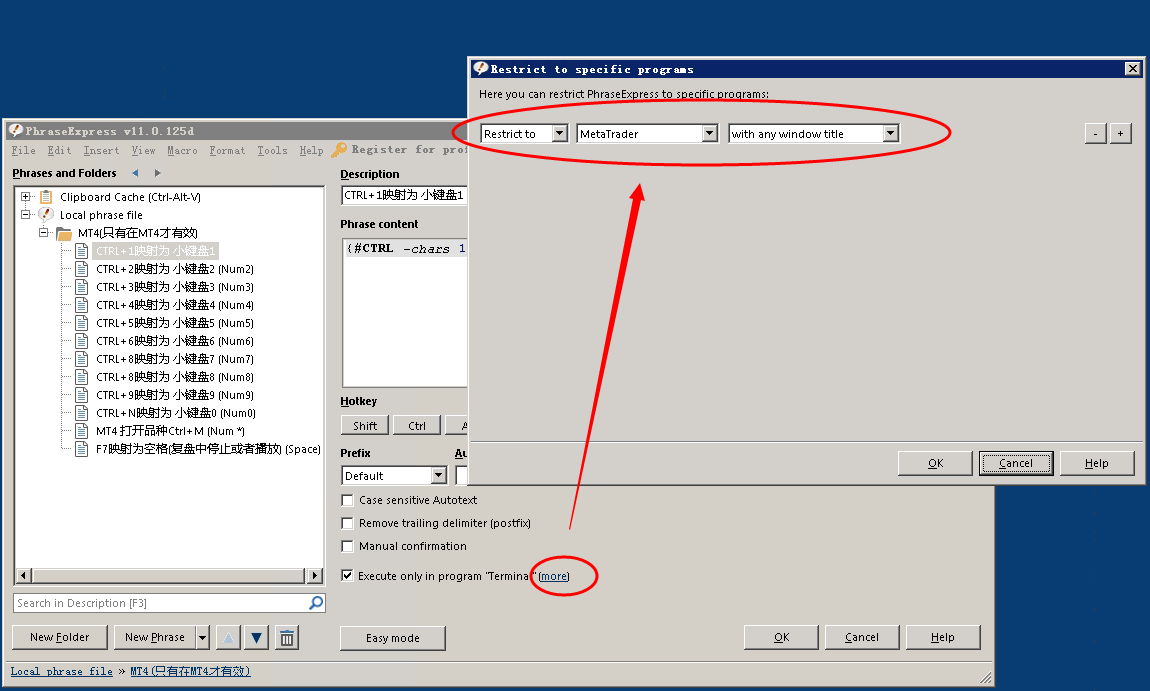Click the document icon beside the Num7 phrase

[82, 359]
